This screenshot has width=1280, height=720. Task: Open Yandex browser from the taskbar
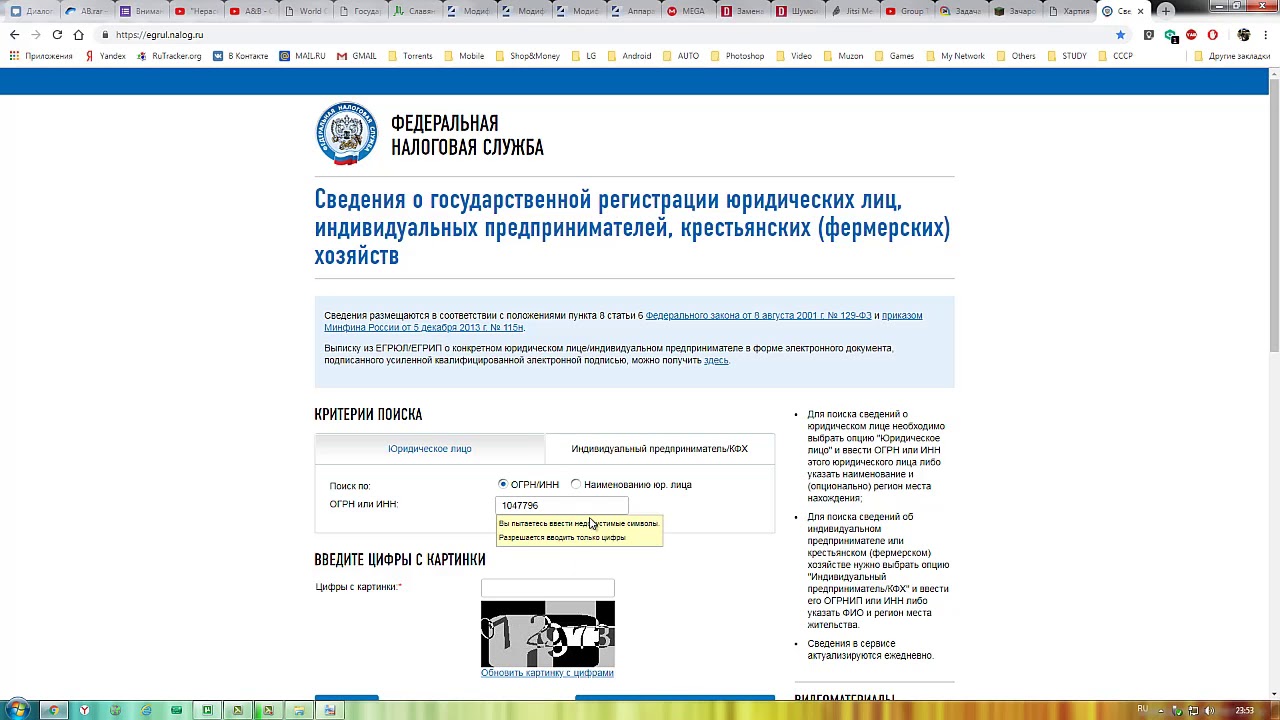click(85, 710)
